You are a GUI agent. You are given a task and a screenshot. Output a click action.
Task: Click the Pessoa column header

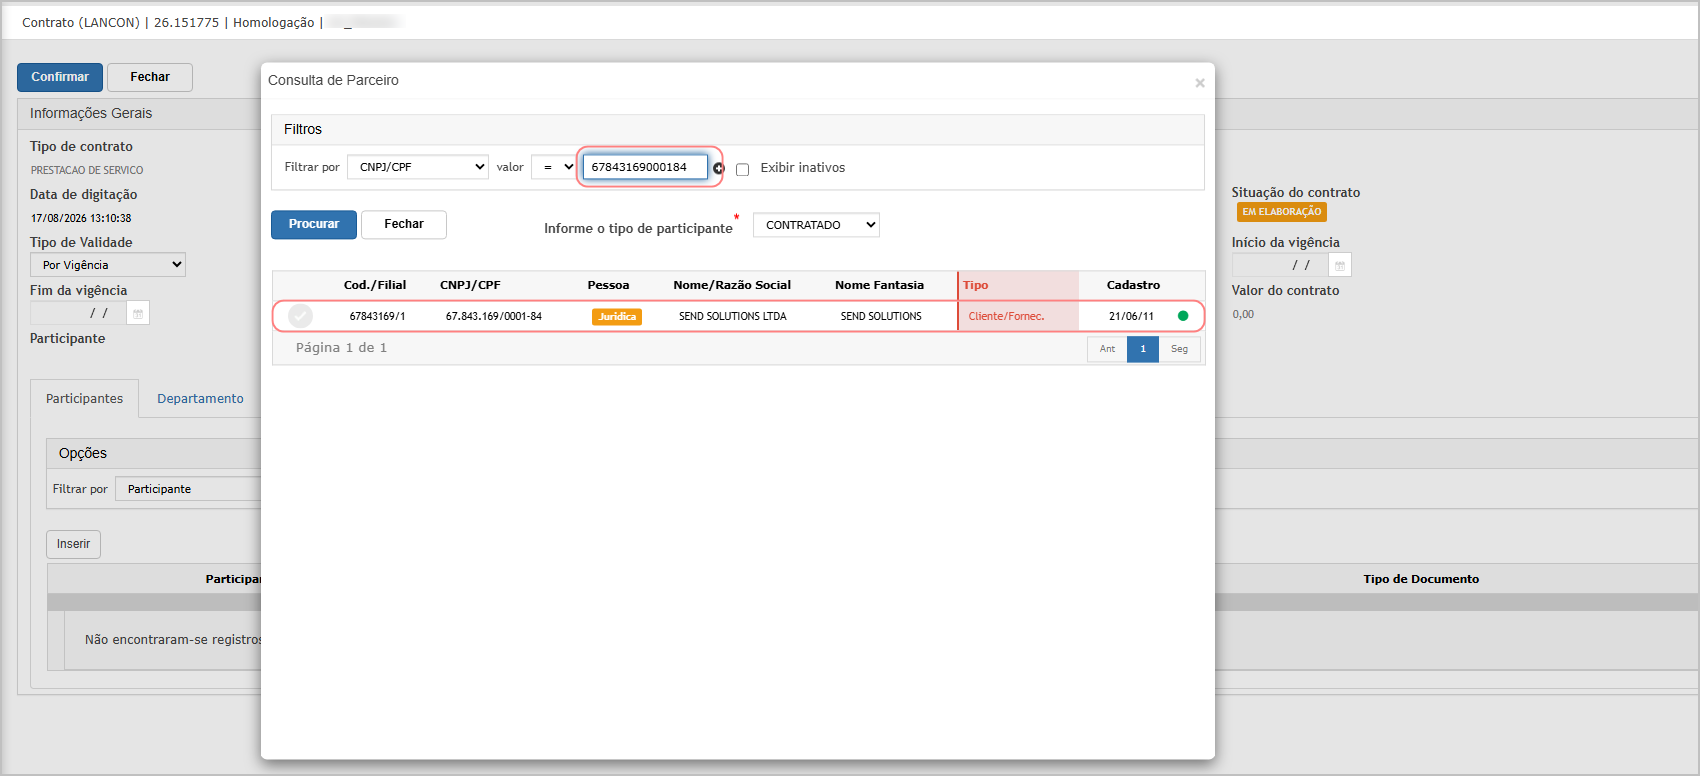tap(609, 285)
